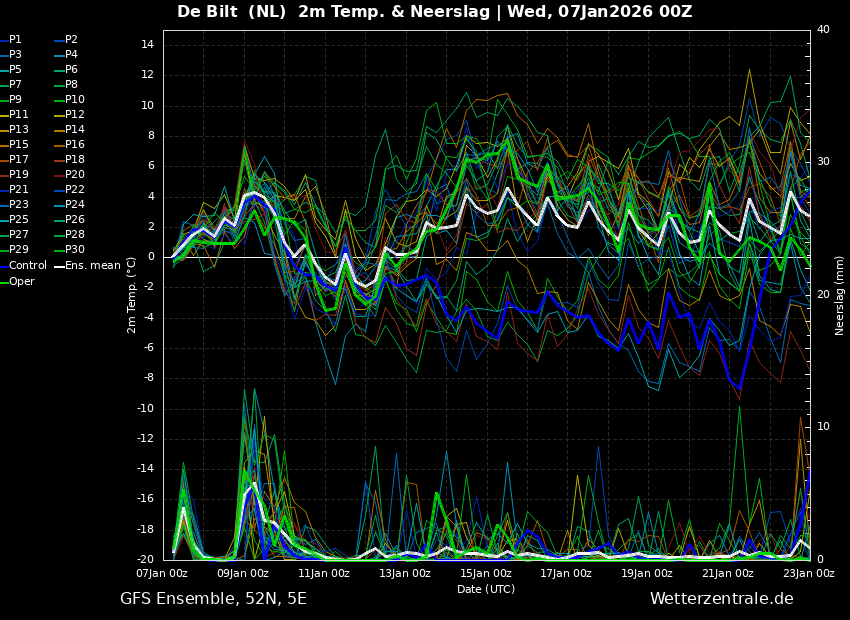Click the Control run legend entry
Image resolution: width=850 pixels, height=620 pixels.
pyautogui.click(x=23, y=266)
